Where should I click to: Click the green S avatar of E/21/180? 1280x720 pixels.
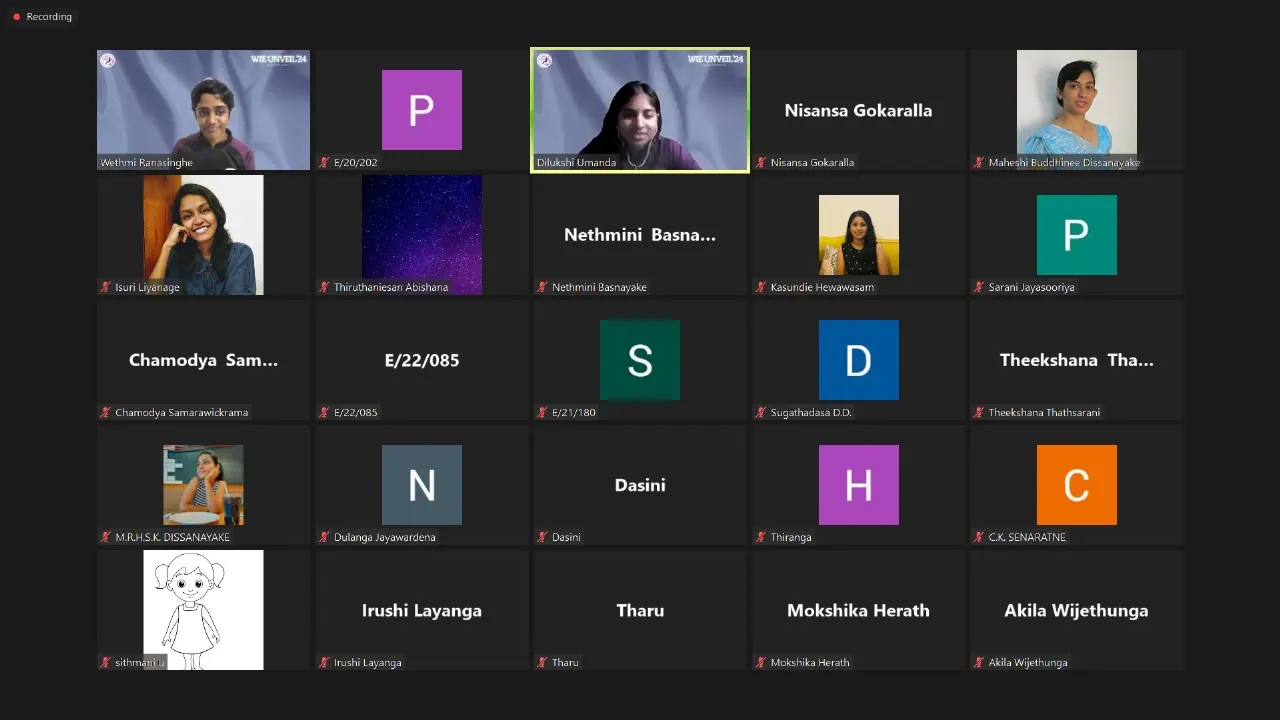point(640,360)
